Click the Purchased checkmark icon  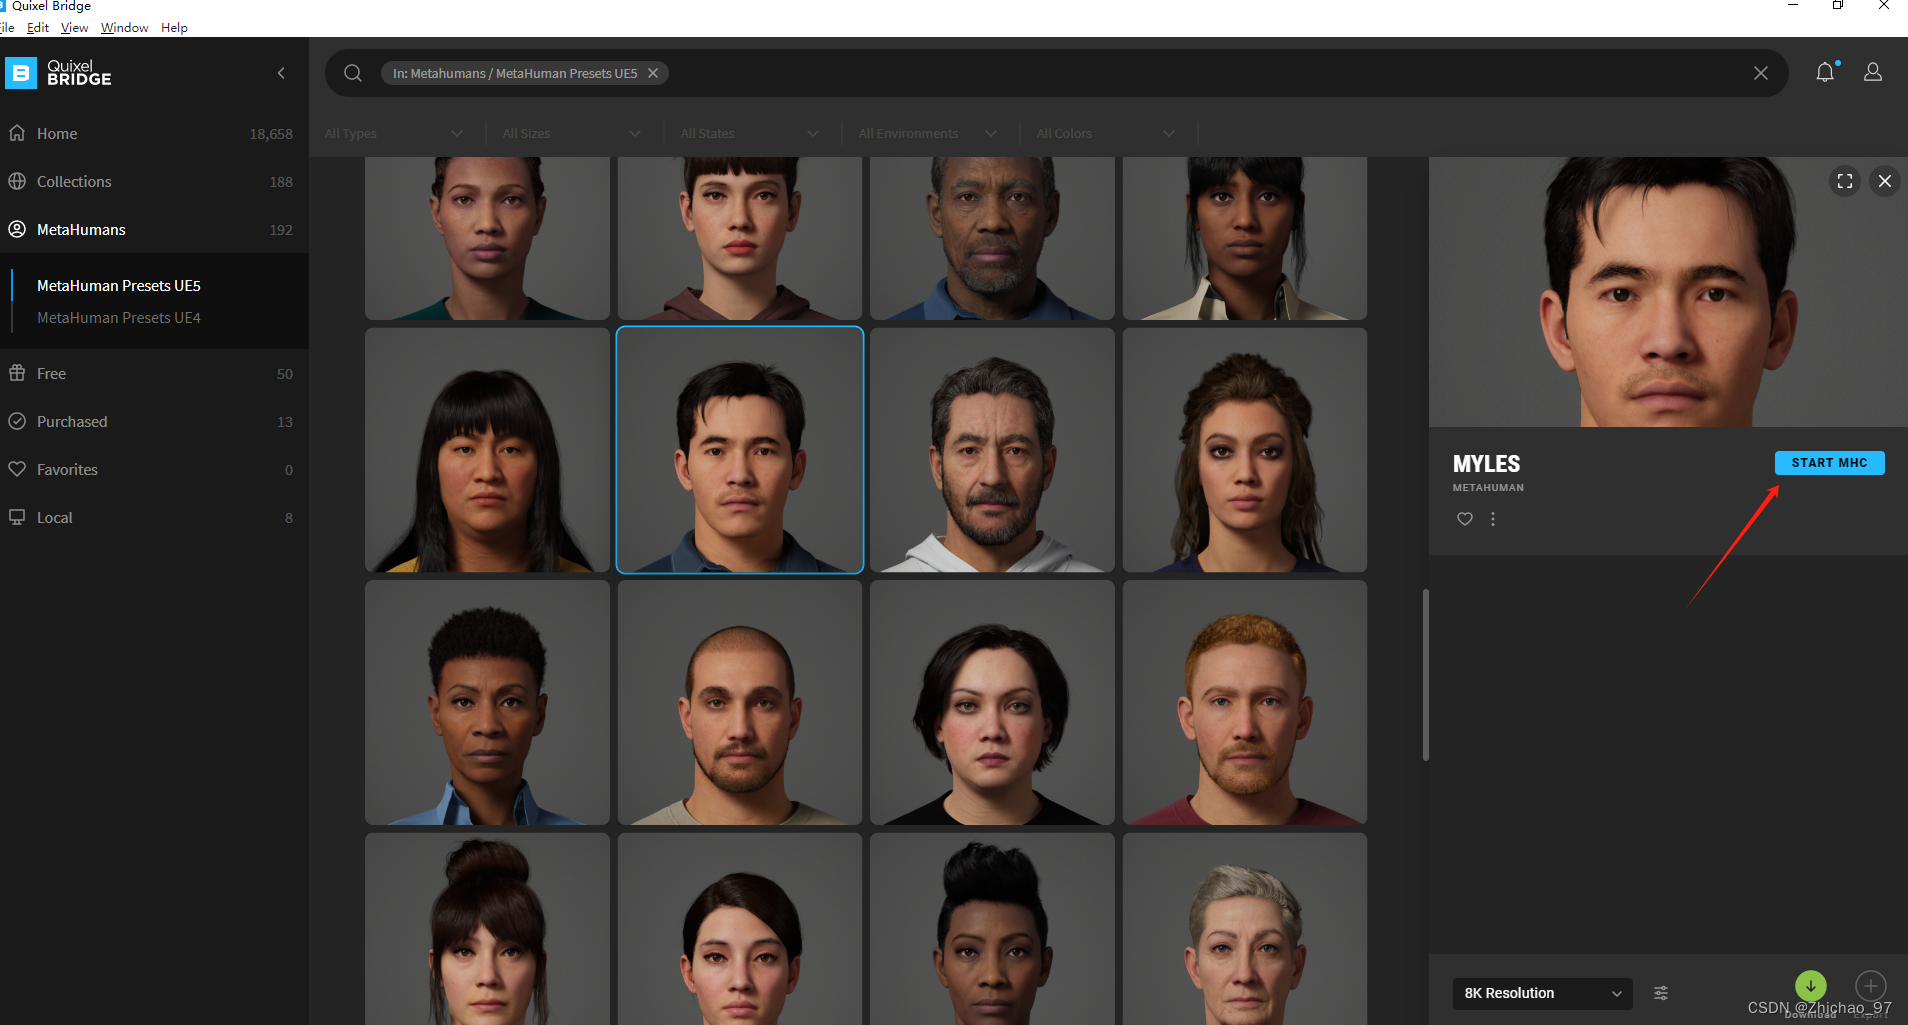[x=17, y=421]
